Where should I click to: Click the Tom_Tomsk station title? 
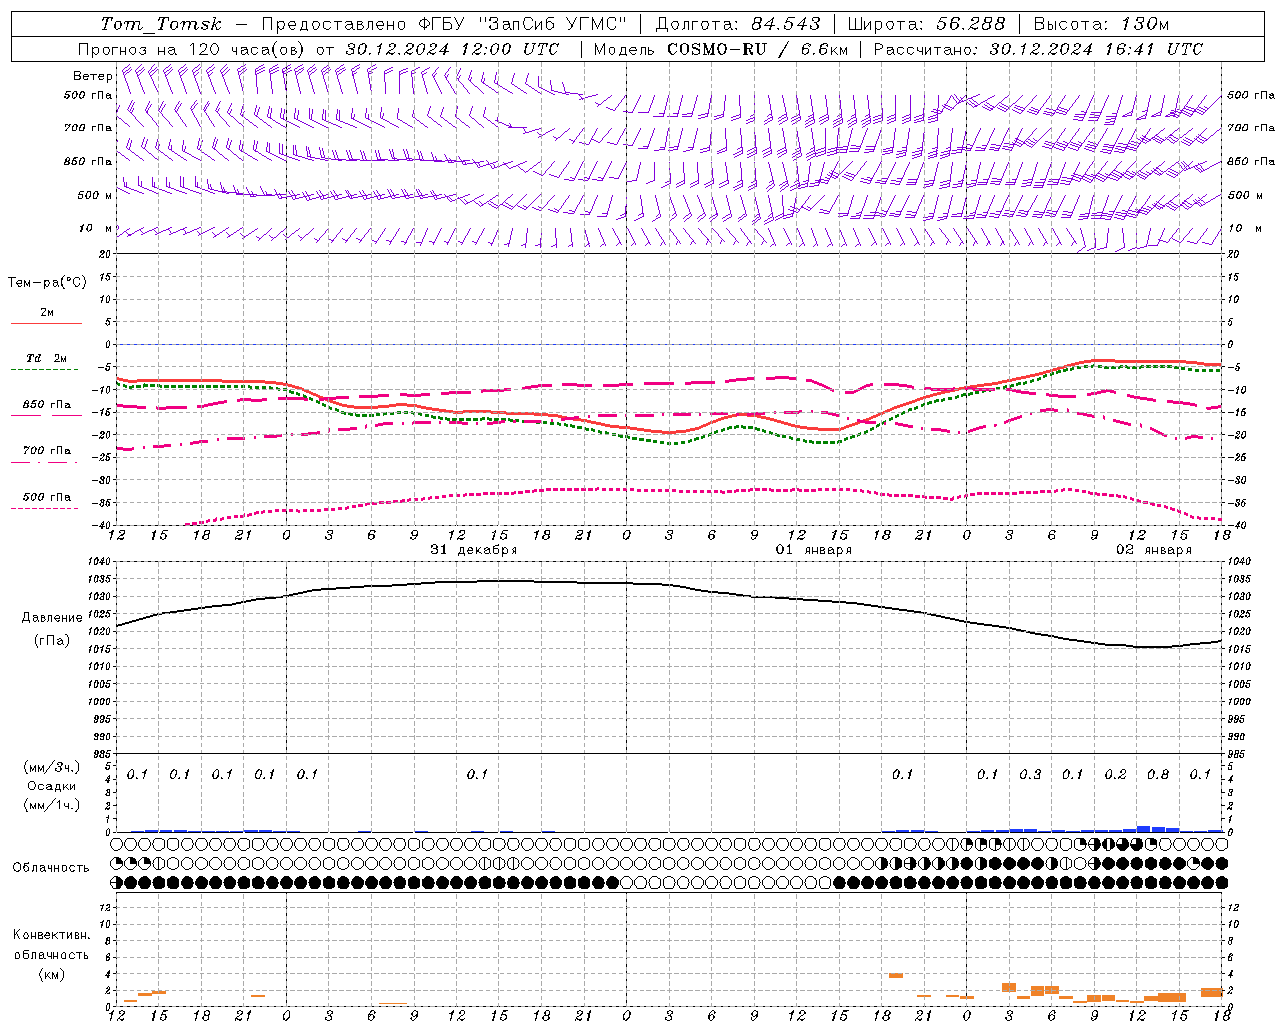pos(161,24)
